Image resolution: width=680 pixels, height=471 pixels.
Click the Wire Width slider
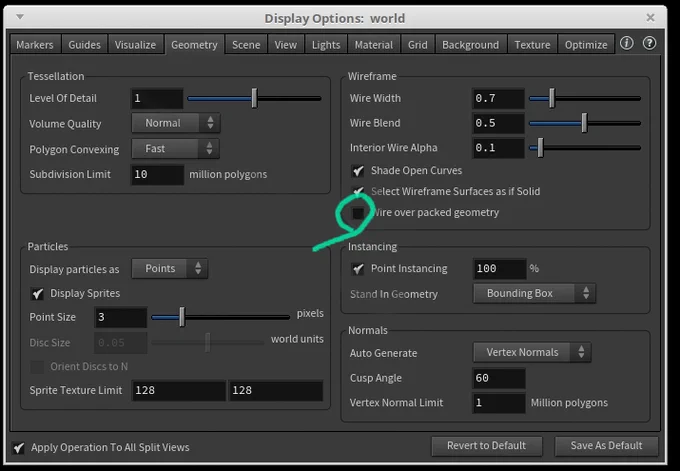click(x=585, y=98)
